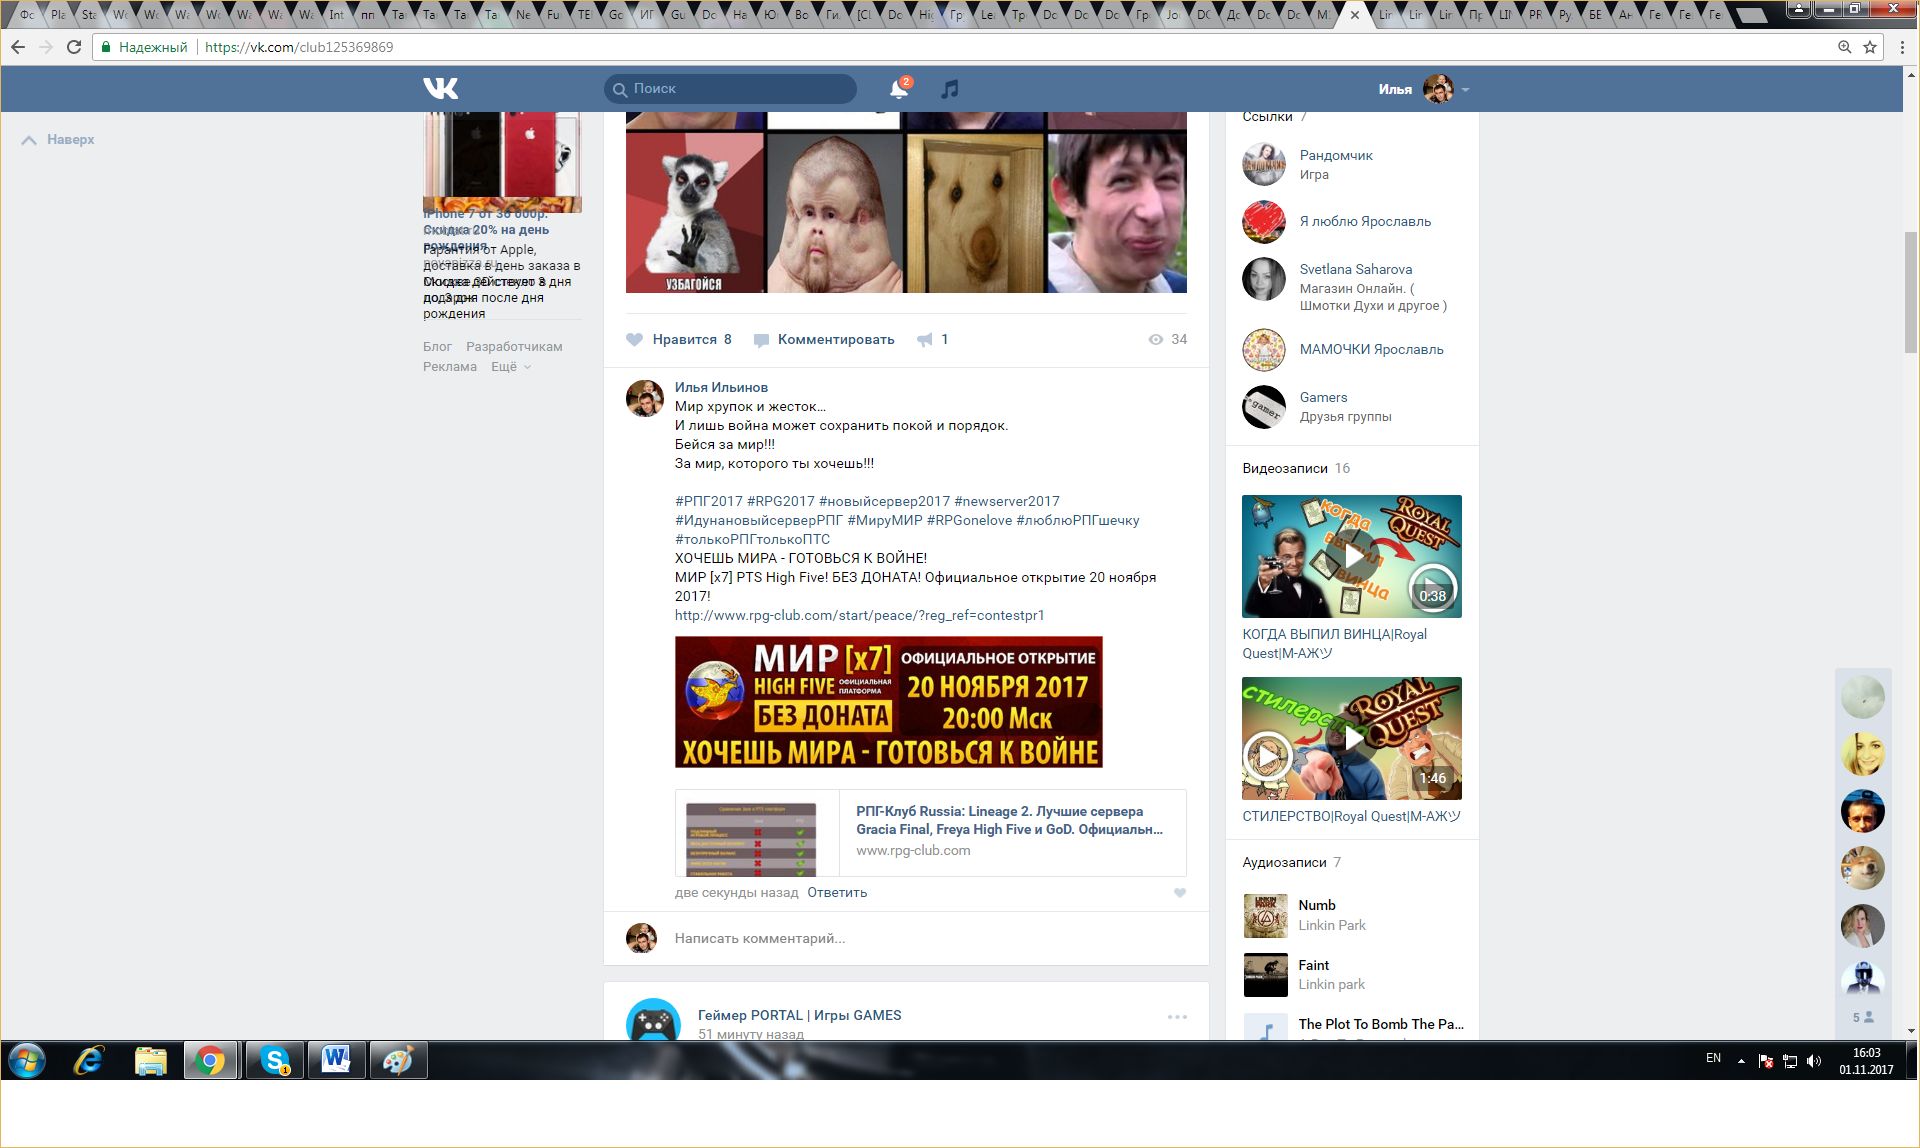Like the comment by Илья Ильинов with the small heart

pos(1180,893)
